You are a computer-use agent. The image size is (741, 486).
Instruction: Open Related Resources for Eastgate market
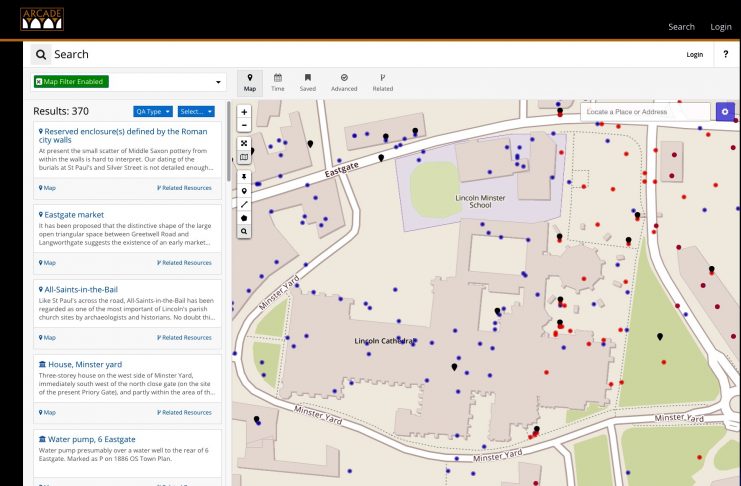click(184, 263)
